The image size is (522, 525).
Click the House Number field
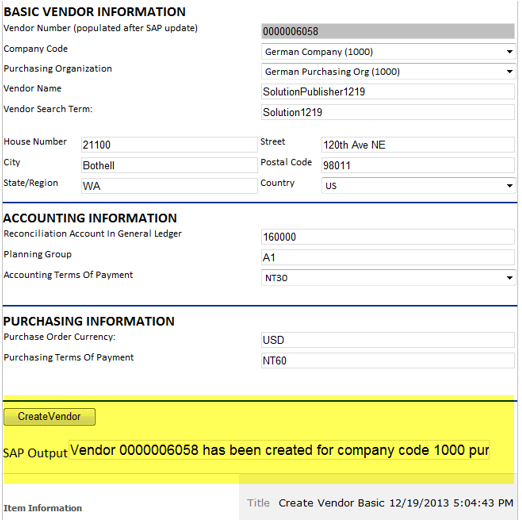click(169, 145)
